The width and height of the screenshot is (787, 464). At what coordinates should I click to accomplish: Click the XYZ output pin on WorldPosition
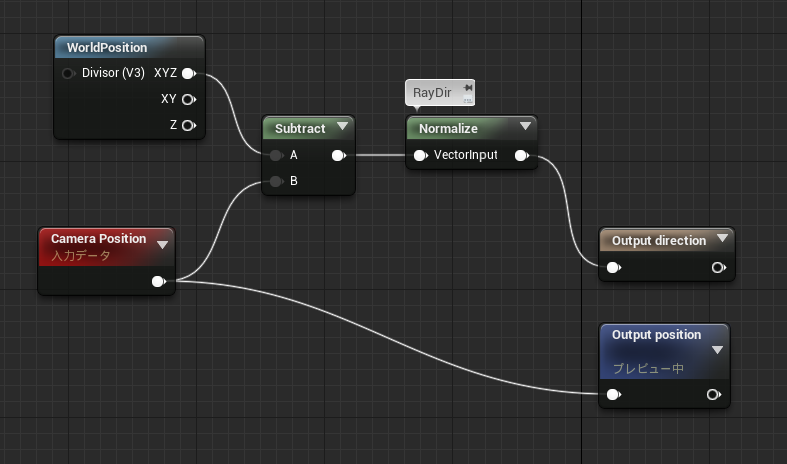(189, 73)
